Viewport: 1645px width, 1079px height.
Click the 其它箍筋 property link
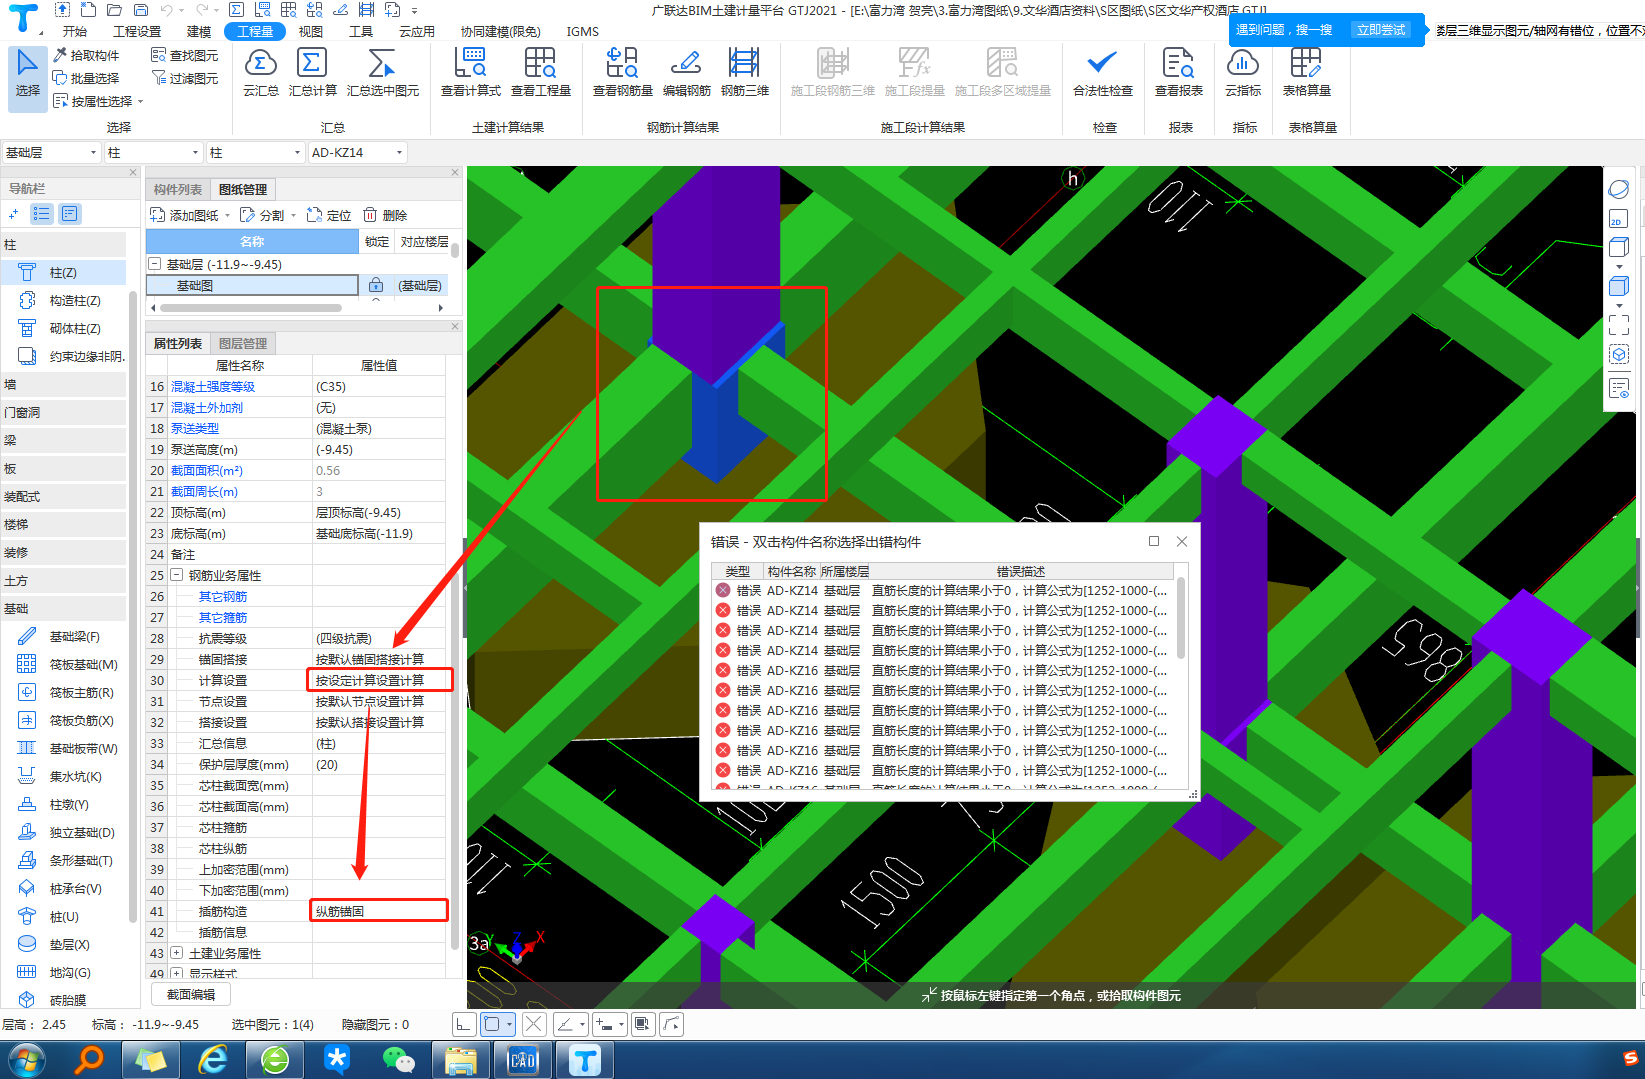point(223,617)
